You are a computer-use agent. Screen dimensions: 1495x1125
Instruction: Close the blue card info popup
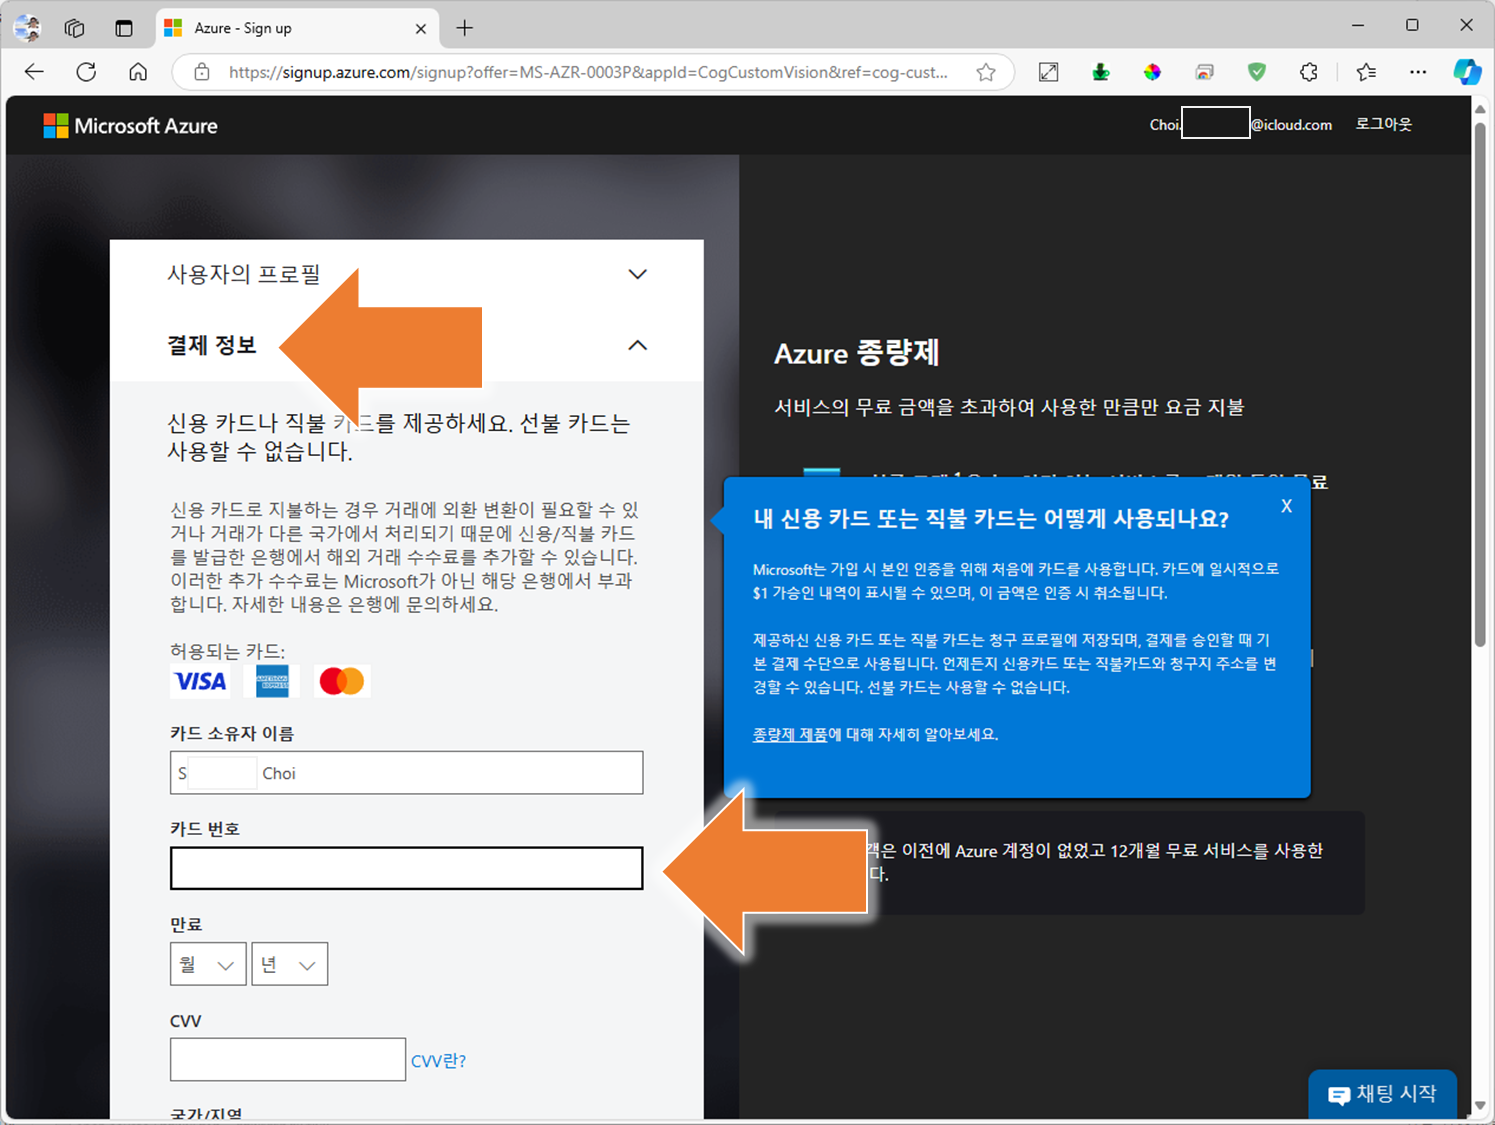point(1287,506)
